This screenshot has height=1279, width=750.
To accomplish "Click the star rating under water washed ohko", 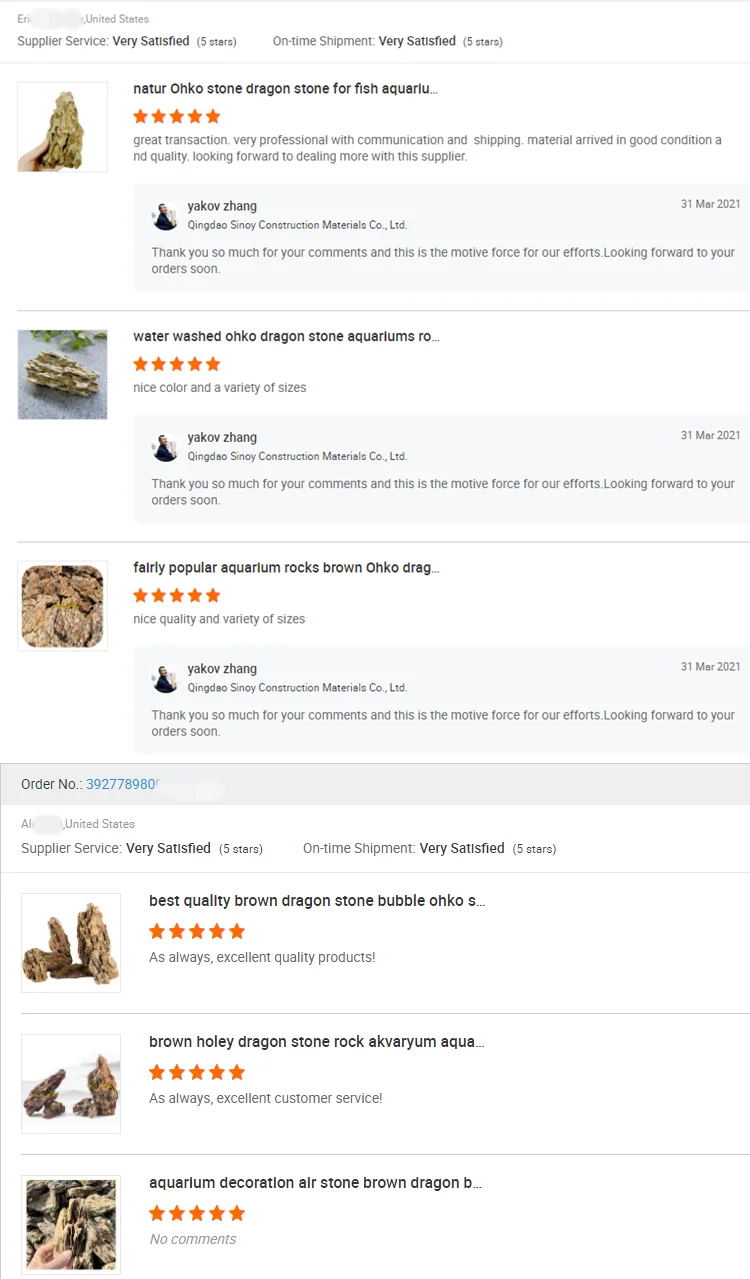I will coord(177,364).
